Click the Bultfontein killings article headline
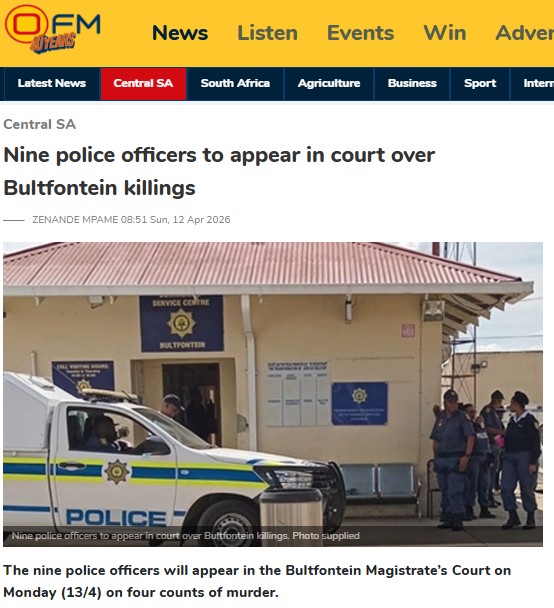Screen dimensions: 554x608 [x=219, y=171]
